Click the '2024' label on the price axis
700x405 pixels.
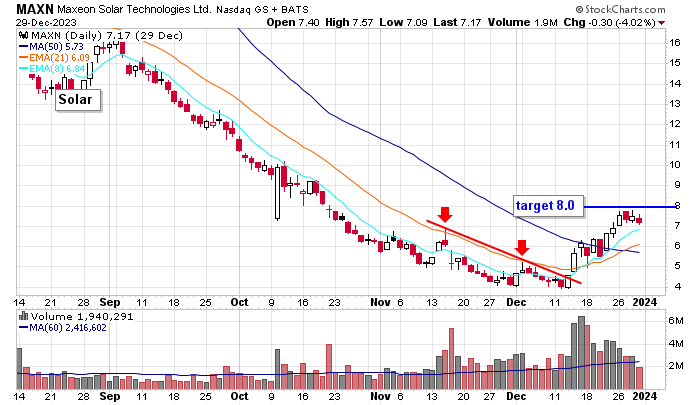(x=645, y=302)
